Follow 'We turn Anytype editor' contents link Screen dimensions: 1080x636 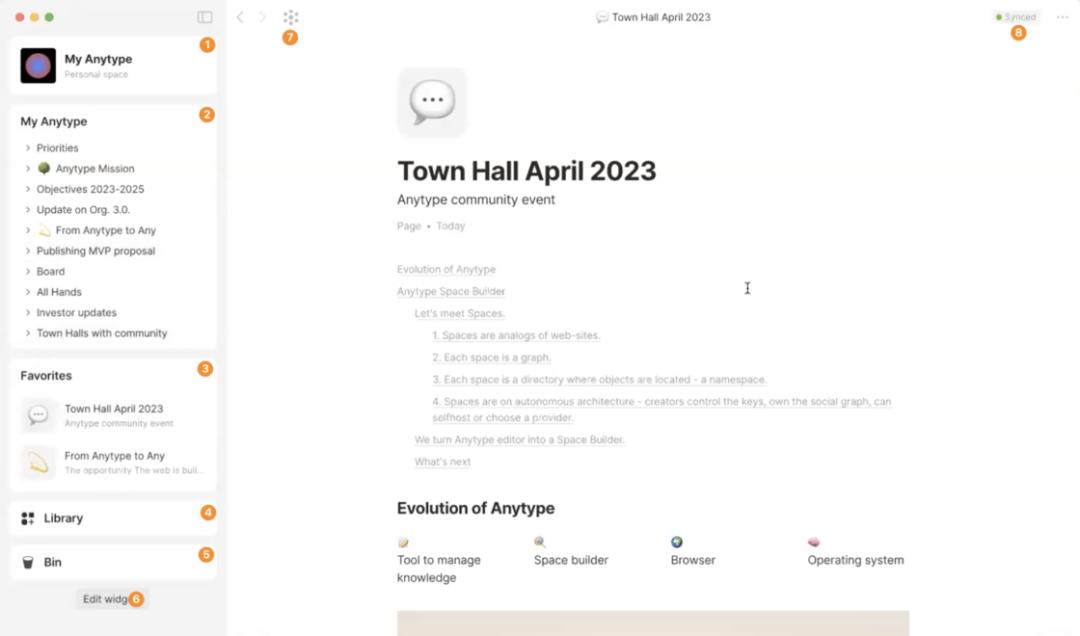519,440
